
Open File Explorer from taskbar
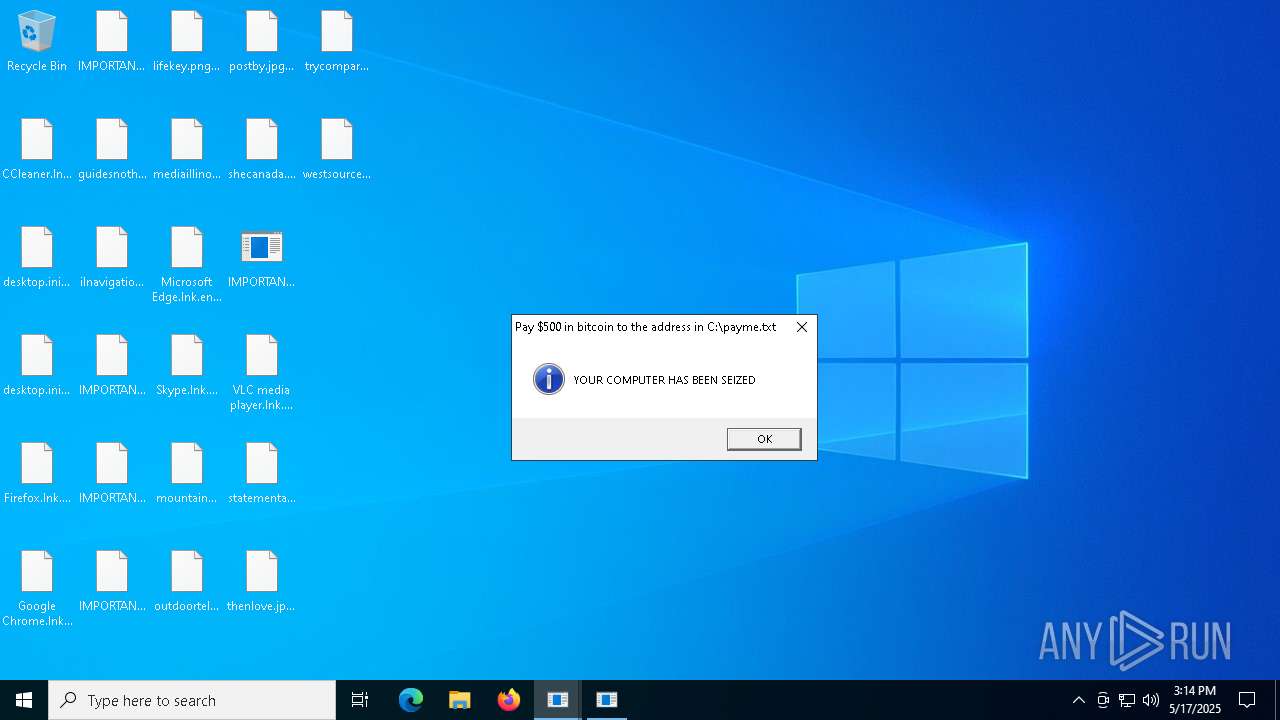point(460,700)
